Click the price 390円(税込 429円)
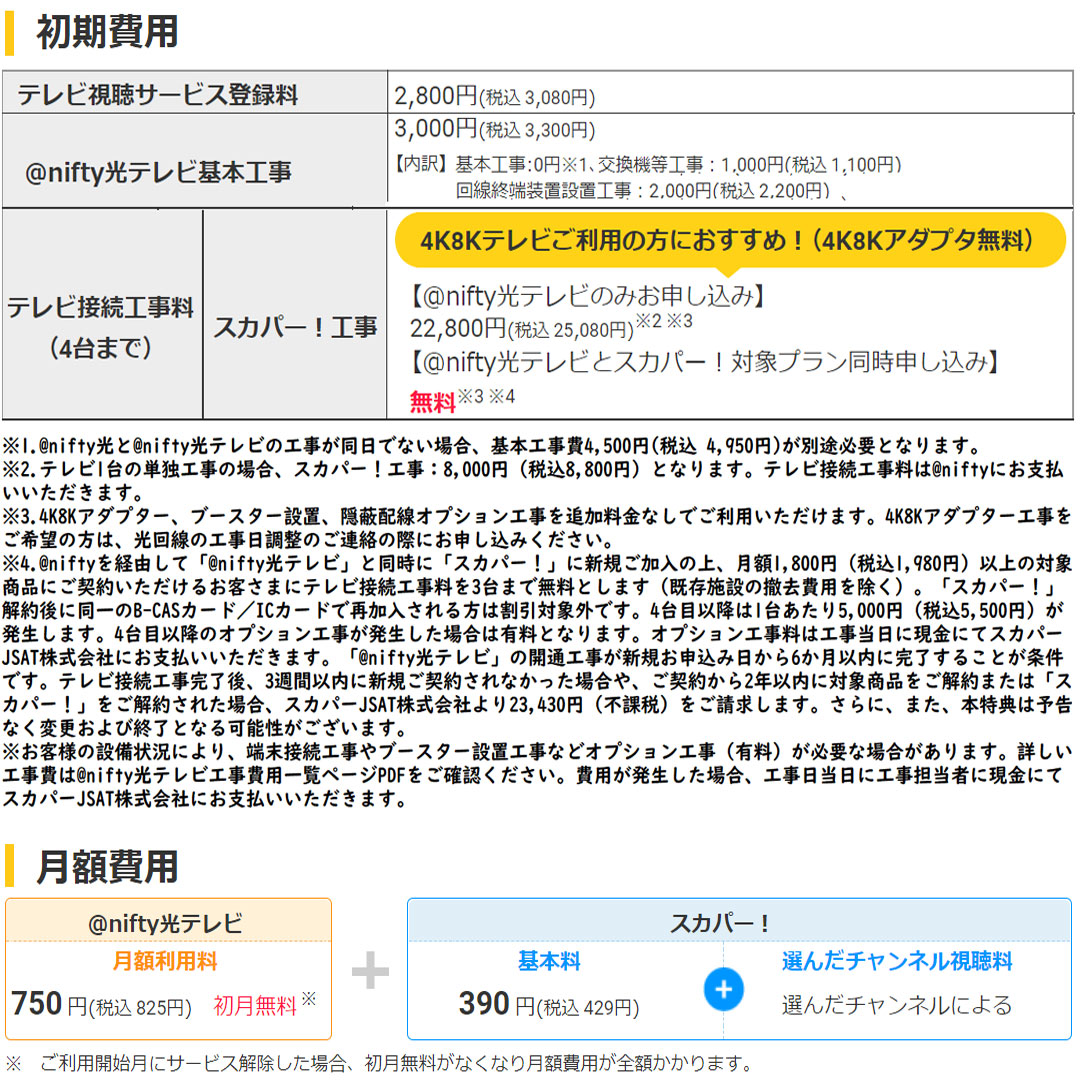1080x1080 pixels. point(549,1004)
